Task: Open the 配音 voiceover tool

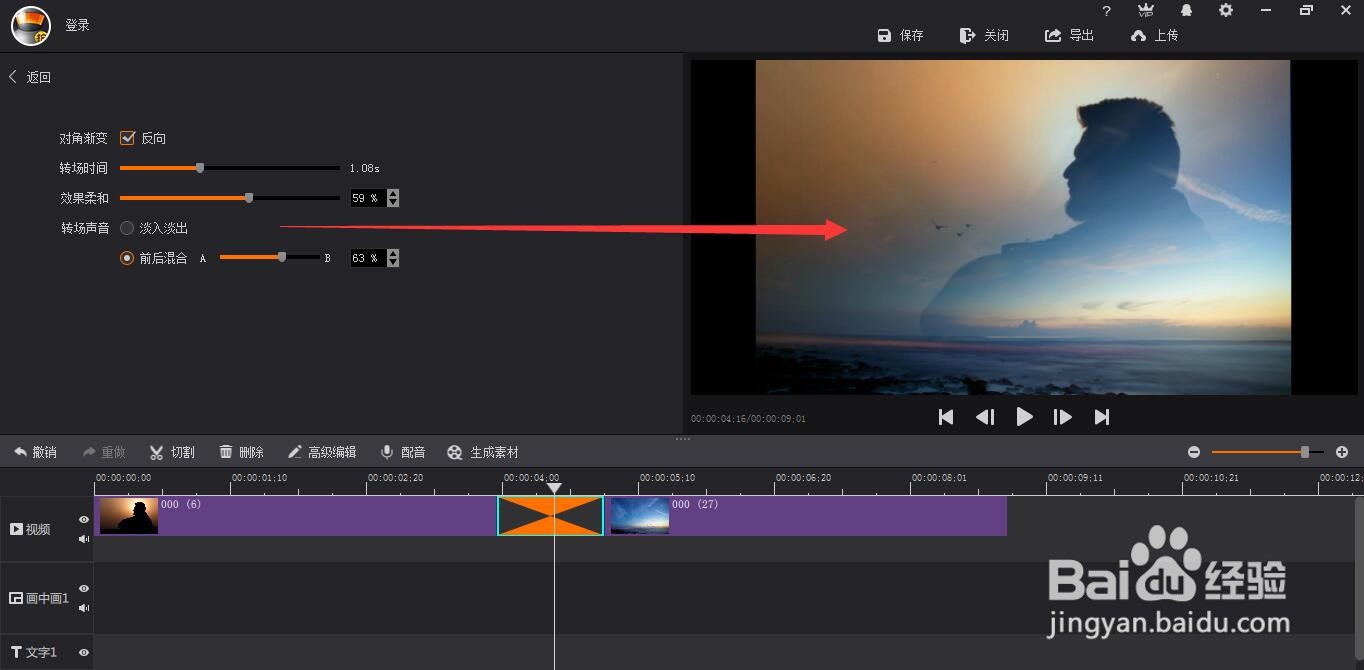Action: click(403, 452)
